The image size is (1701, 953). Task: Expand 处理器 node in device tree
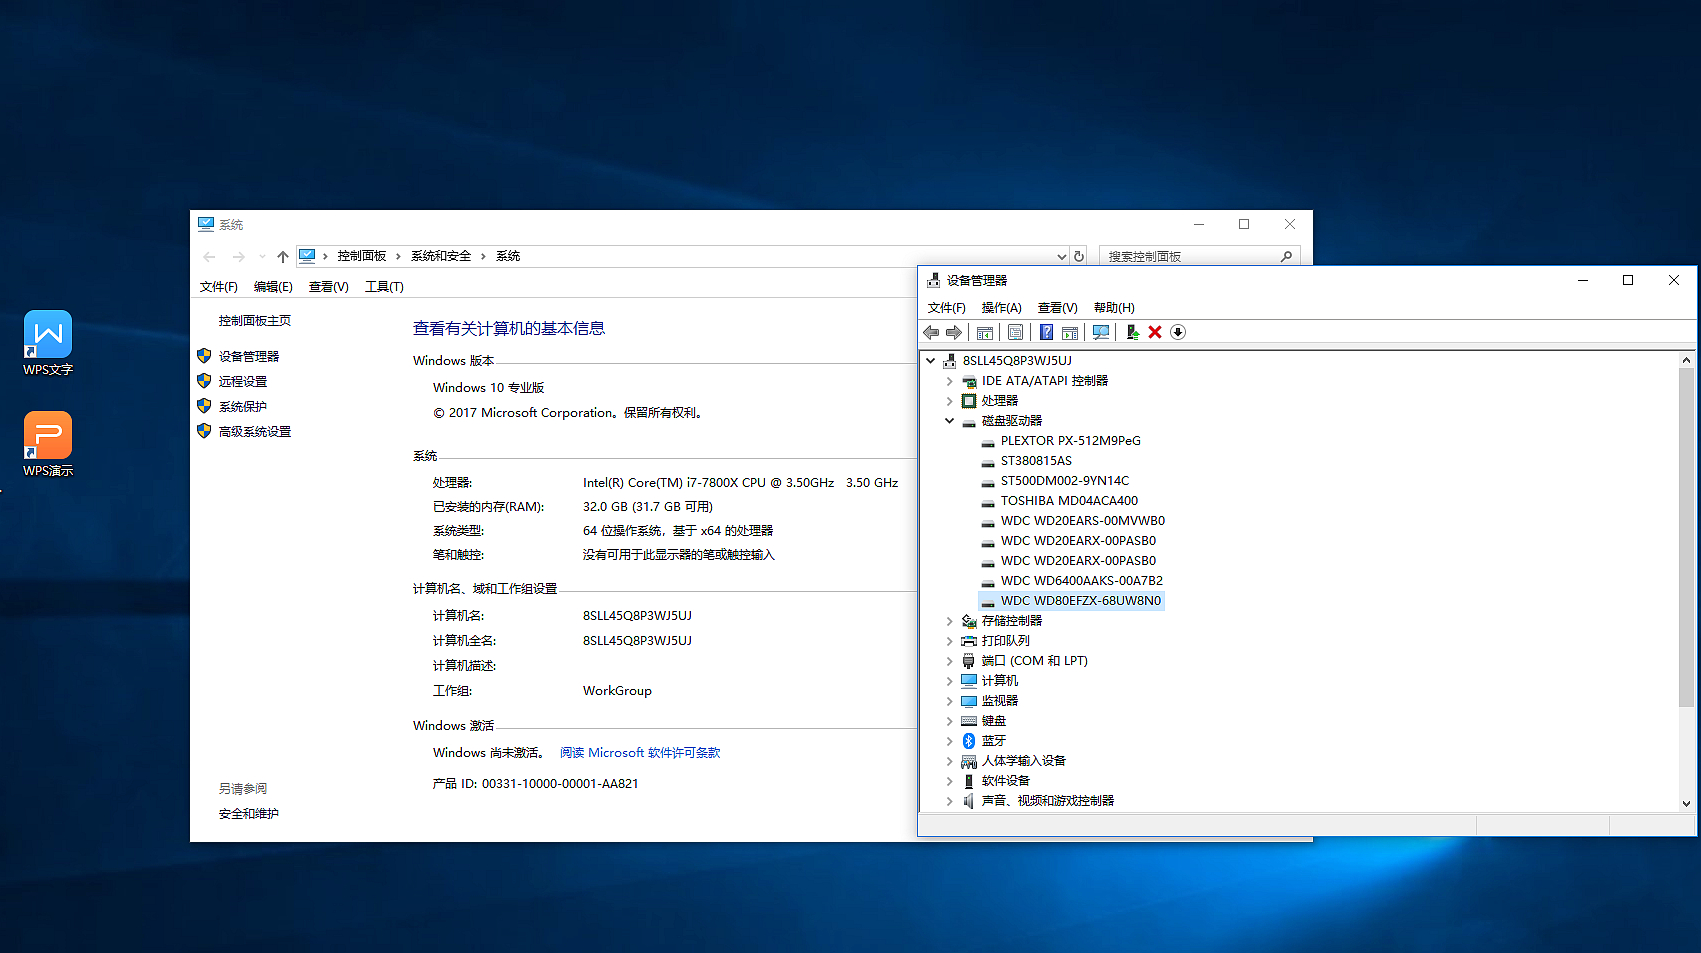950,401
